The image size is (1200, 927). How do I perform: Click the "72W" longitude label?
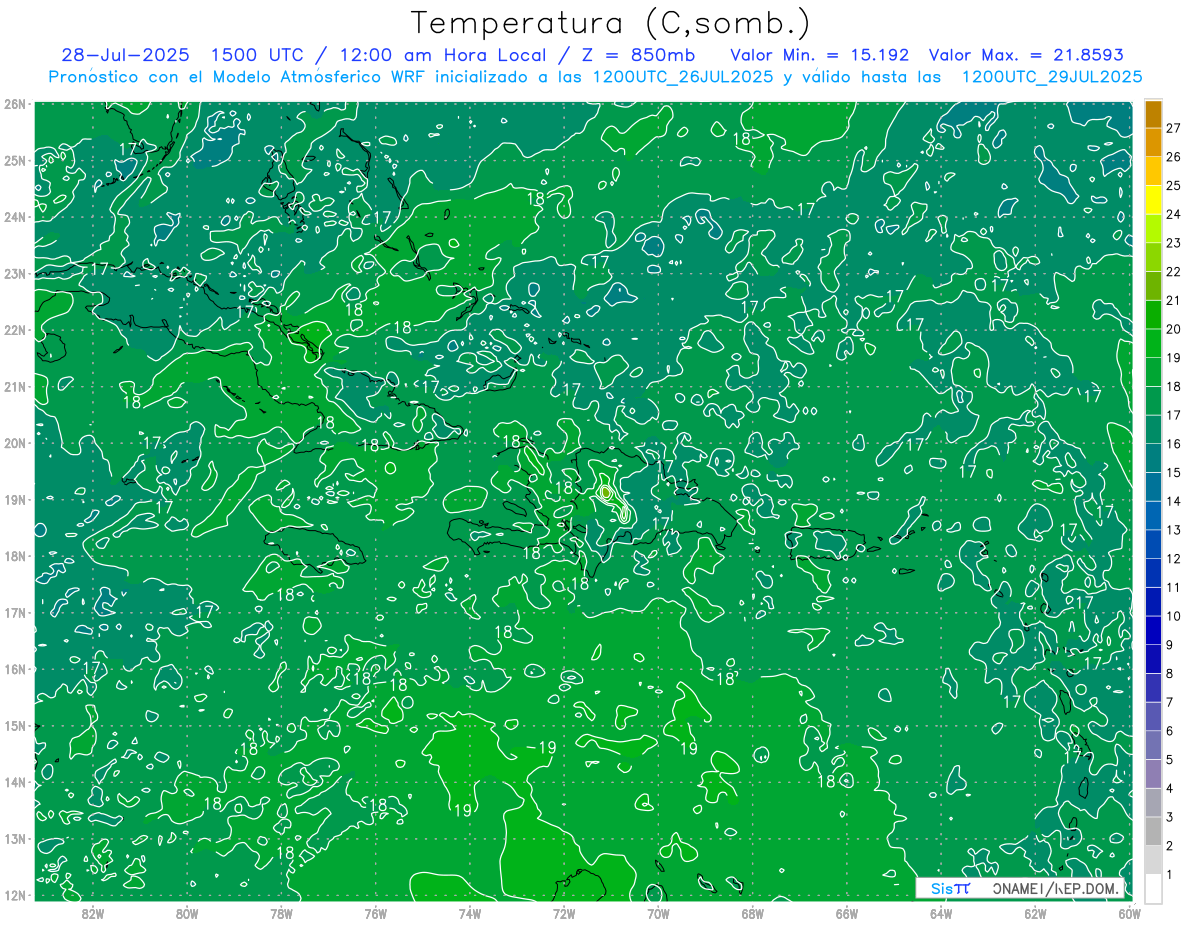point(564,913)
